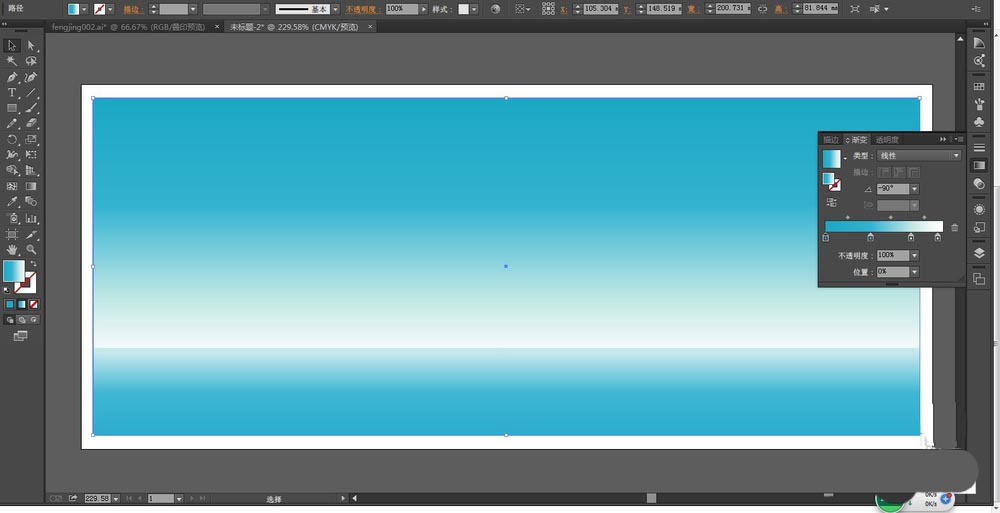Open stroke color dropdown in control bar
Viewport: 1000px width, 513px height.
click(110, 9)
